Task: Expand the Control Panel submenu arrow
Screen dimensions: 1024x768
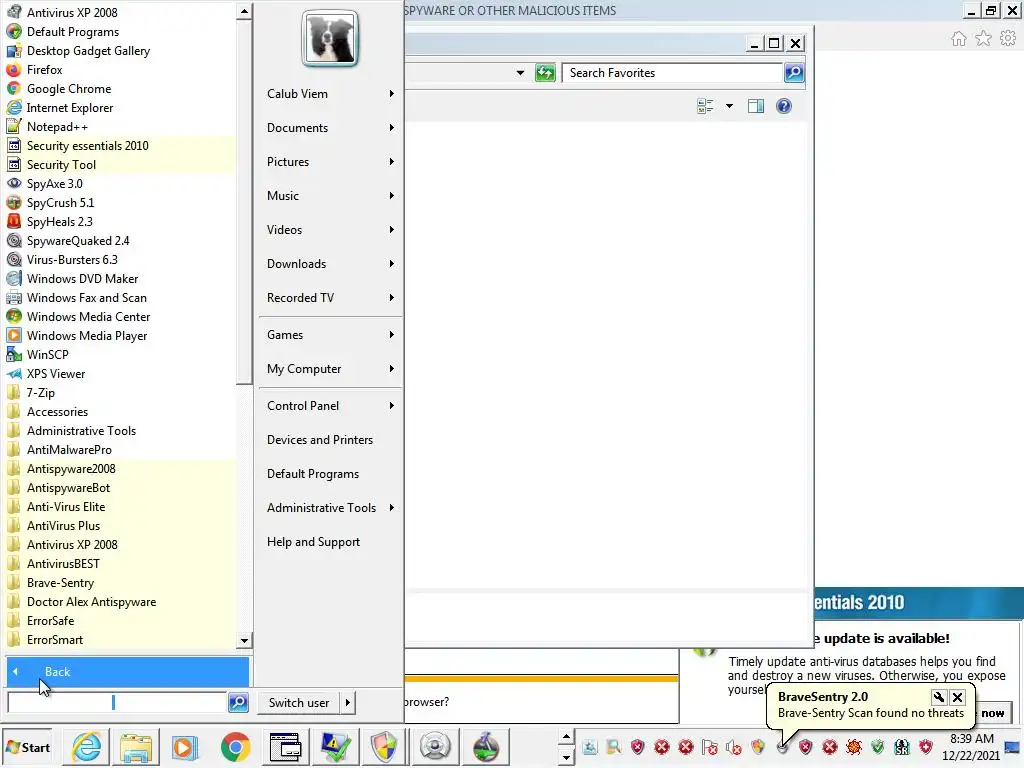Action: 391,406
